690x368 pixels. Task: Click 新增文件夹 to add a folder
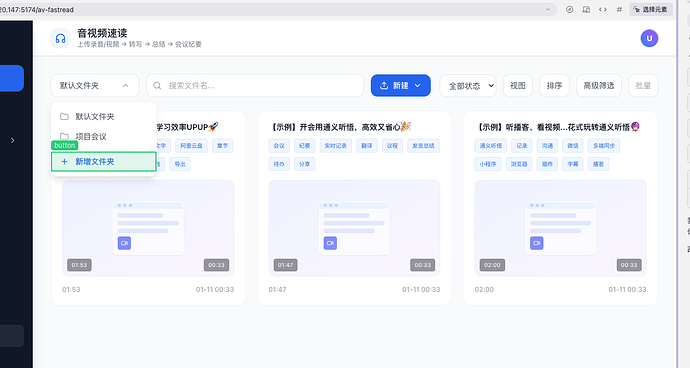point(104,162)
